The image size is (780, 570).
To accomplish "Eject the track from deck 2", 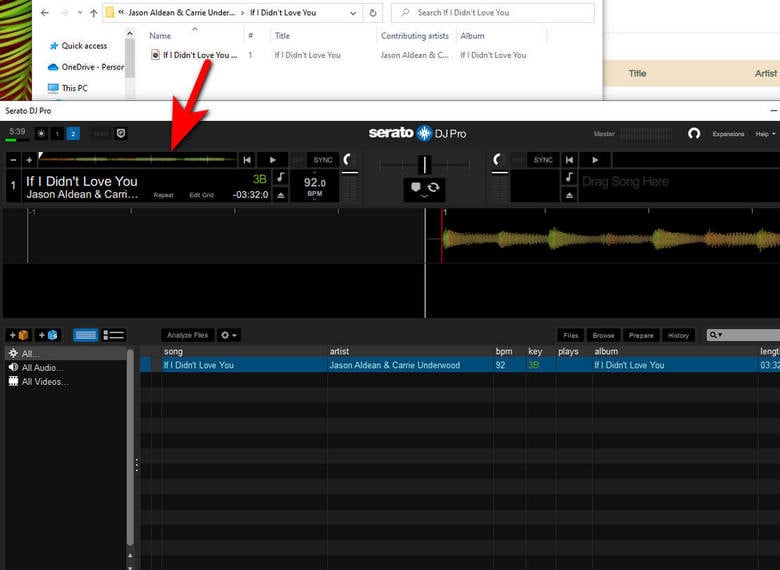I will 570,195.
